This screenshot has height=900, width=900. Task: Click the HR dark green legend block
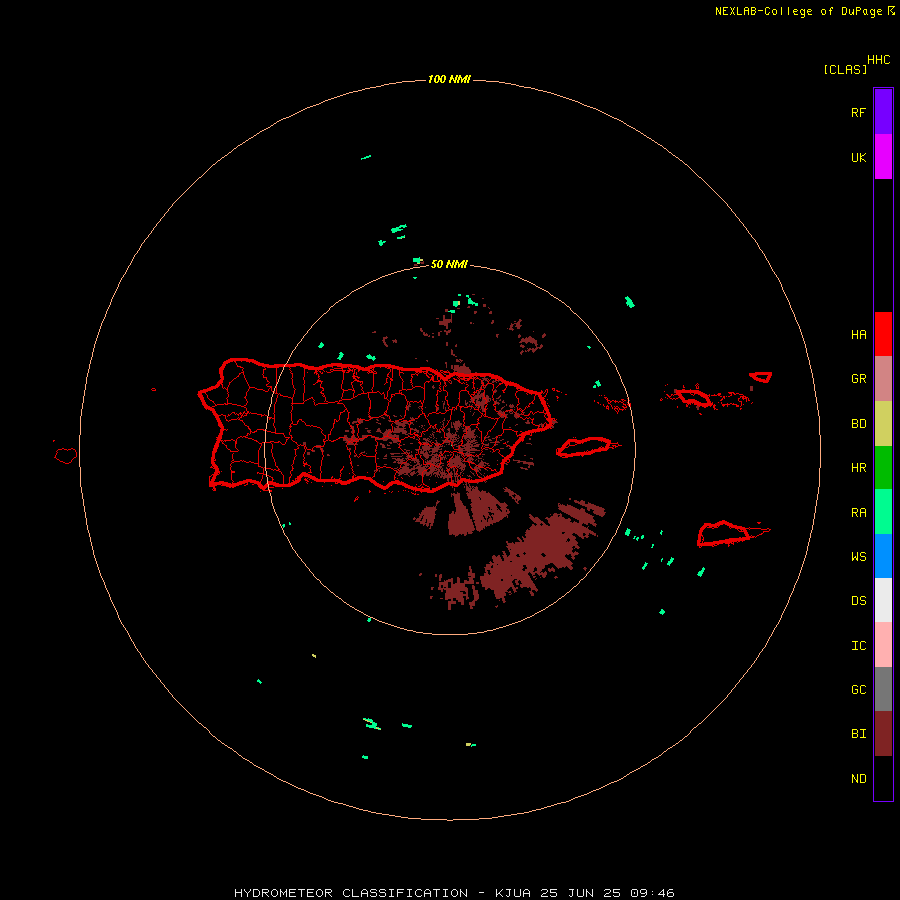883,468
